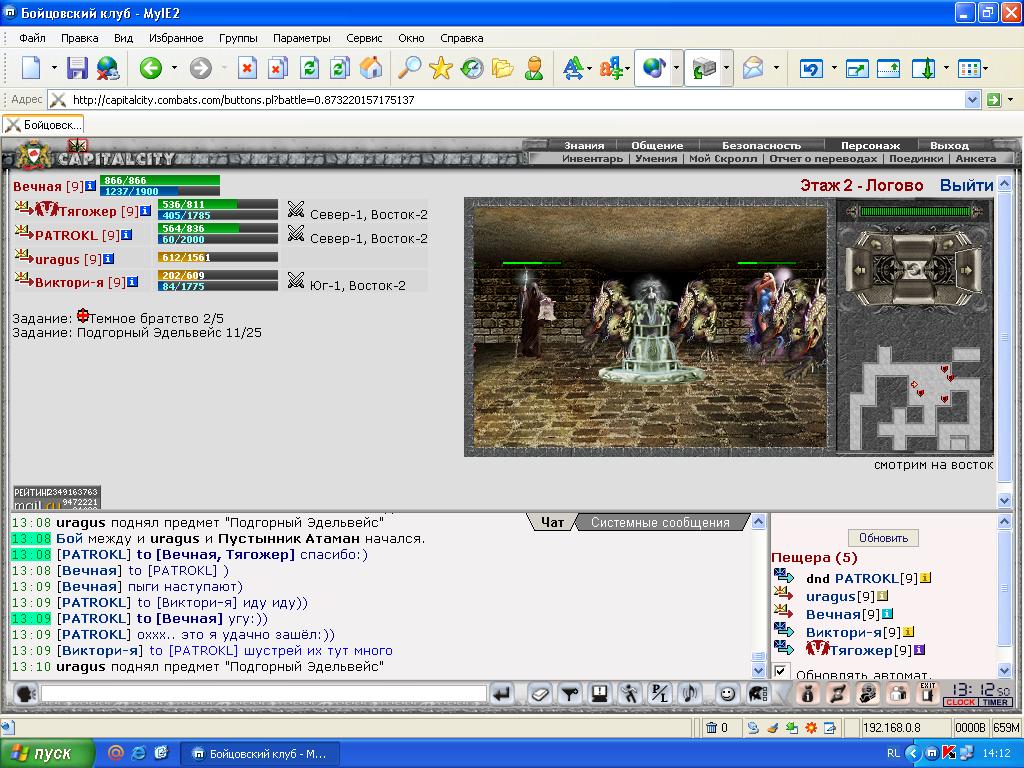Click the New page toolbar icon

[31, 68]
